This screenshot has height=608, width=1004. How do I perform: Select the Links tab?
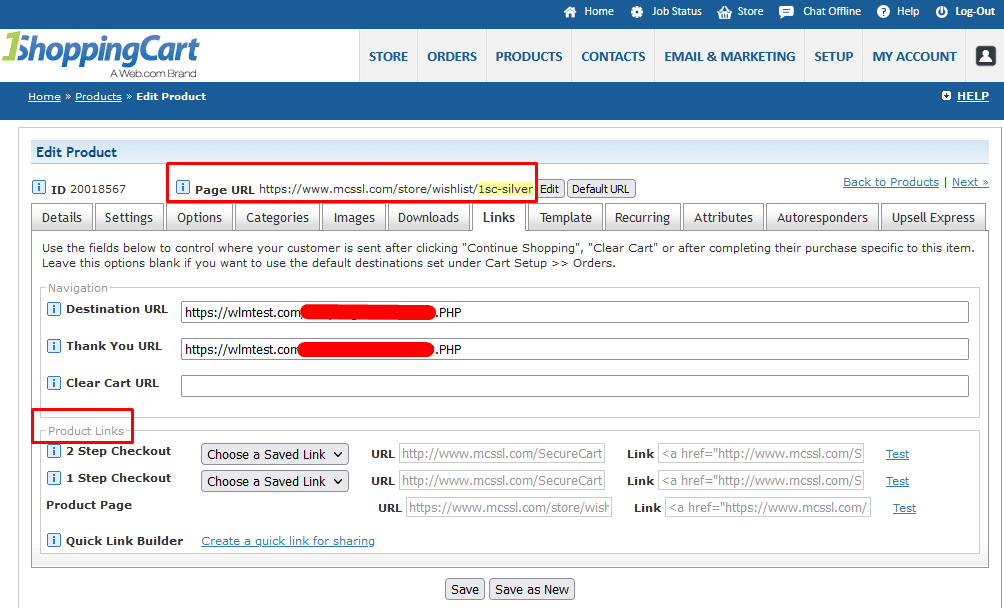[x=499, y=218]
